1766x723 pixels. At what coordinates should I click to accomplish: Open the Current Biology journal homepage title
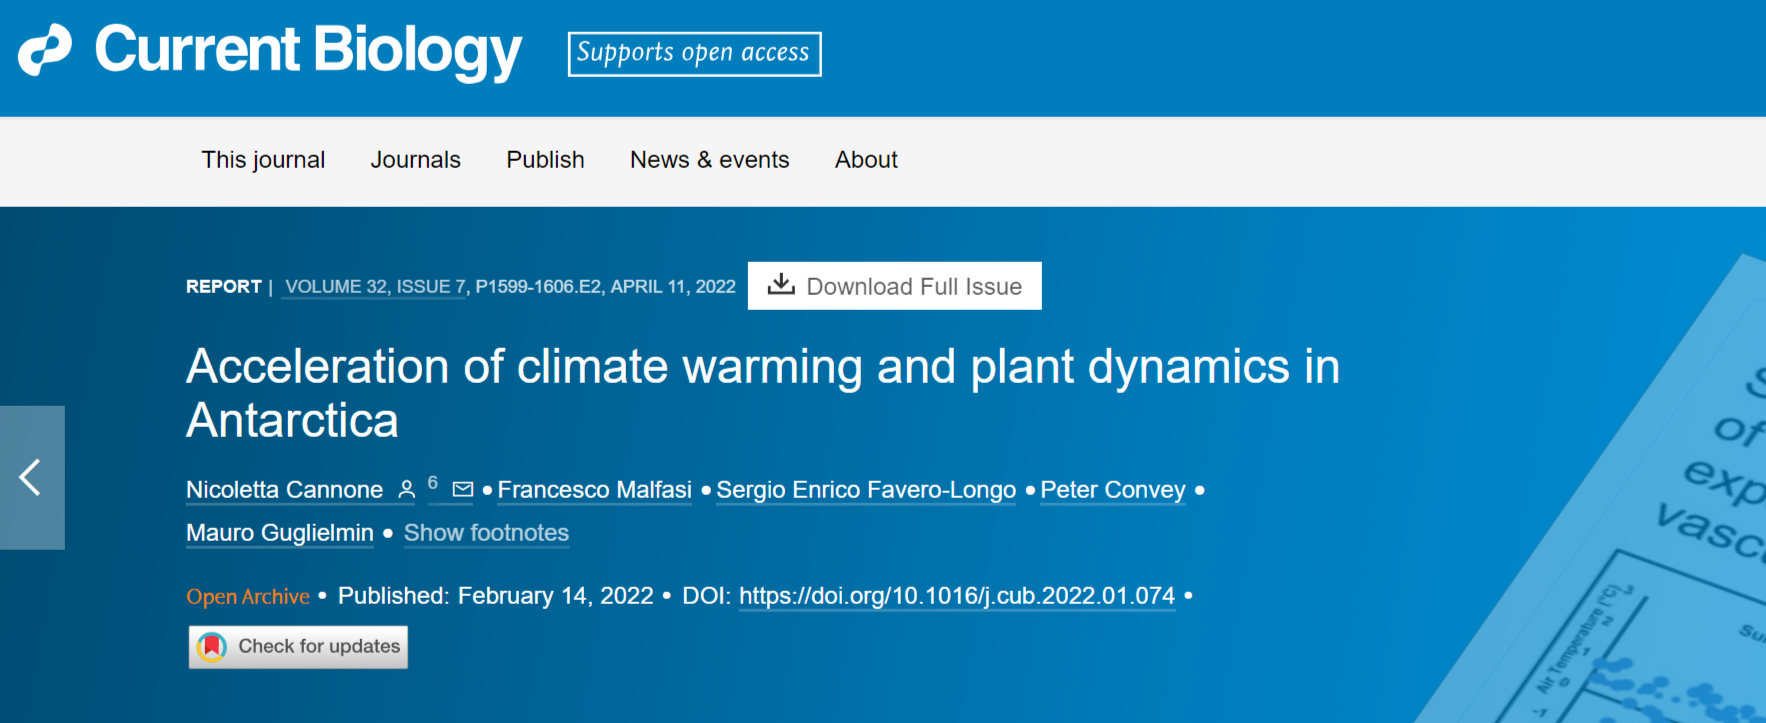[308, 50]
